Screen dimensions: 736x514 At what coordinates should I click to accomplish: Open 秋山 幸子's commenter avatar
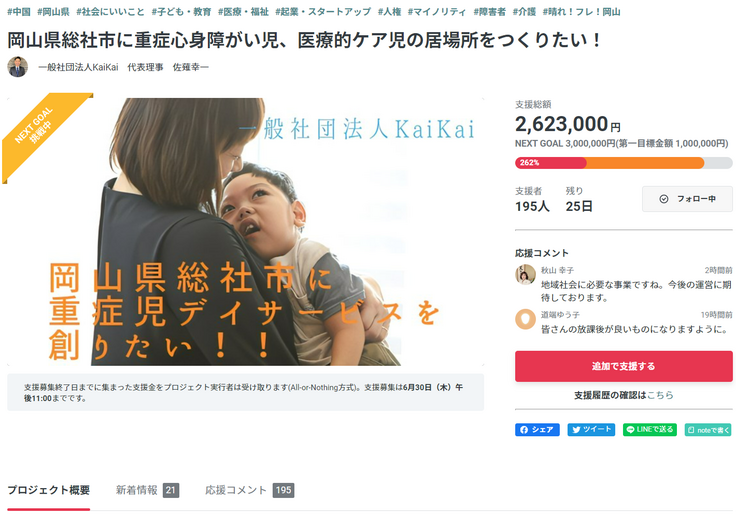525,274
